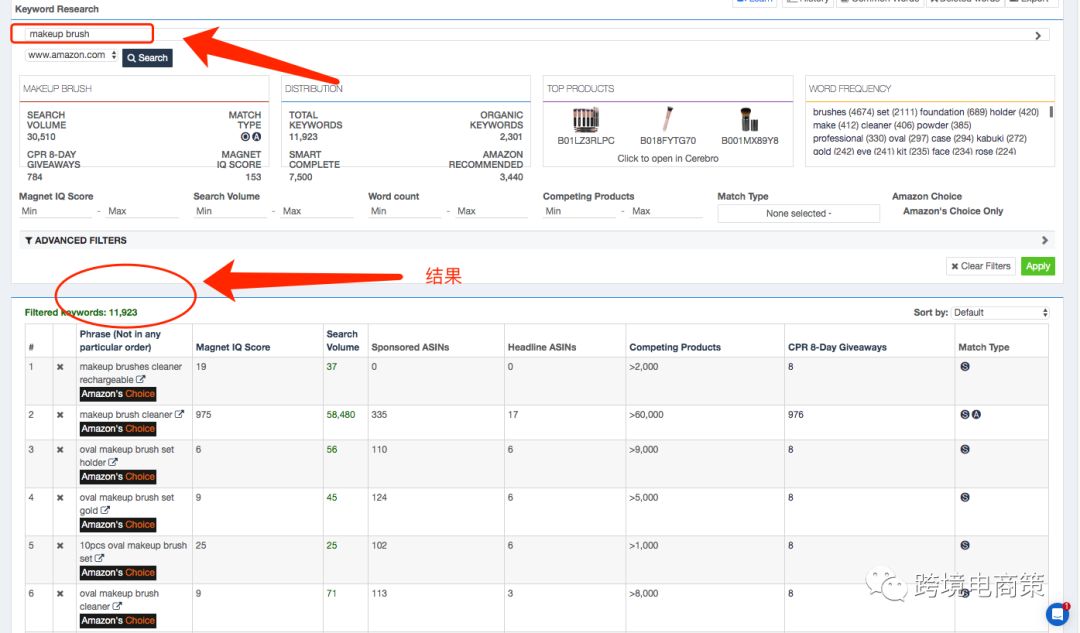Click Magnet IQ Score Min field
This screenshot has width=1080, height=633.
[55, 211]
